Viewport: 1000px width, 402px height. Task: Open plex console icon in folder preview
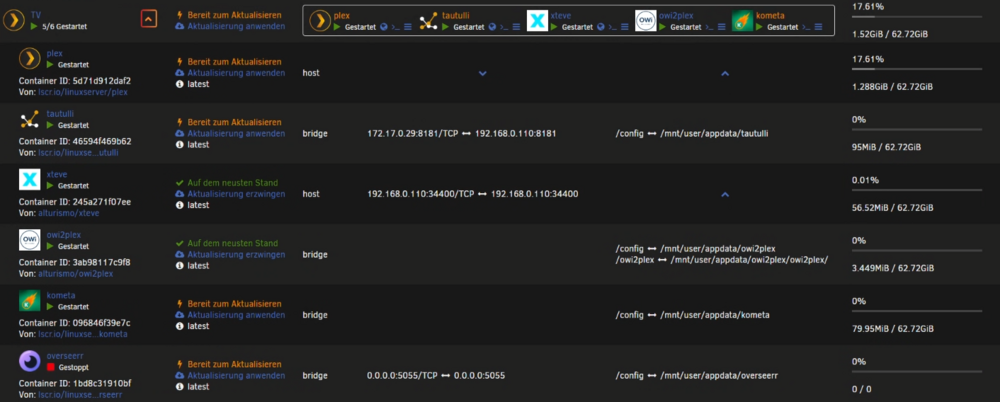pyautogui.click(x=395, y=27)
